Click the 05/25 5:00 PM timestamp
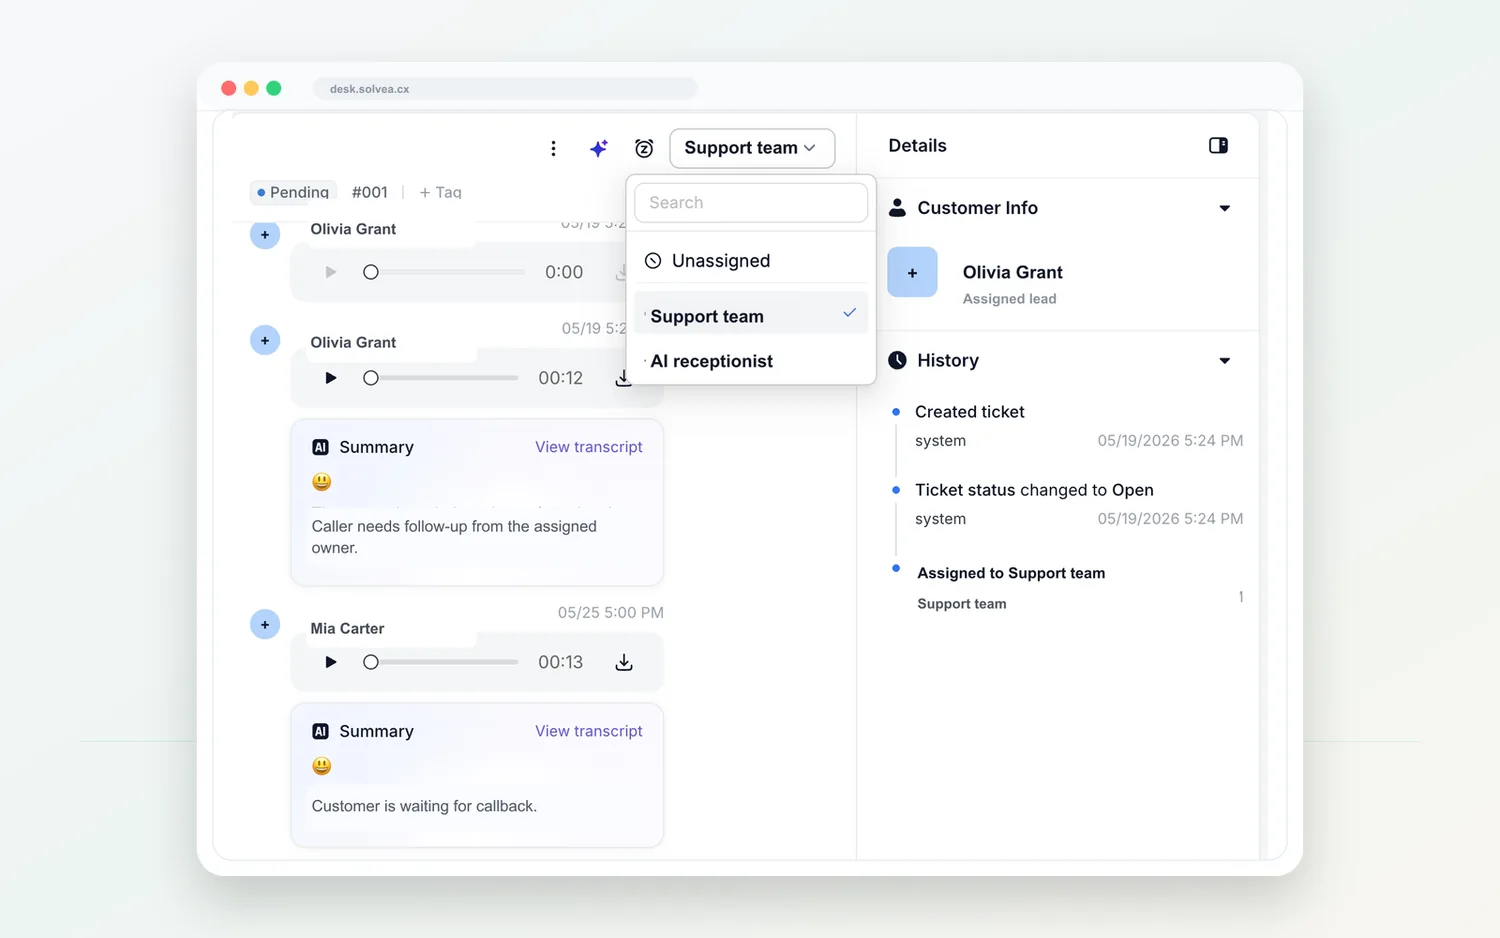This screenshot has height=938, width=1500. pyautogui.click(x=611, y=613)
